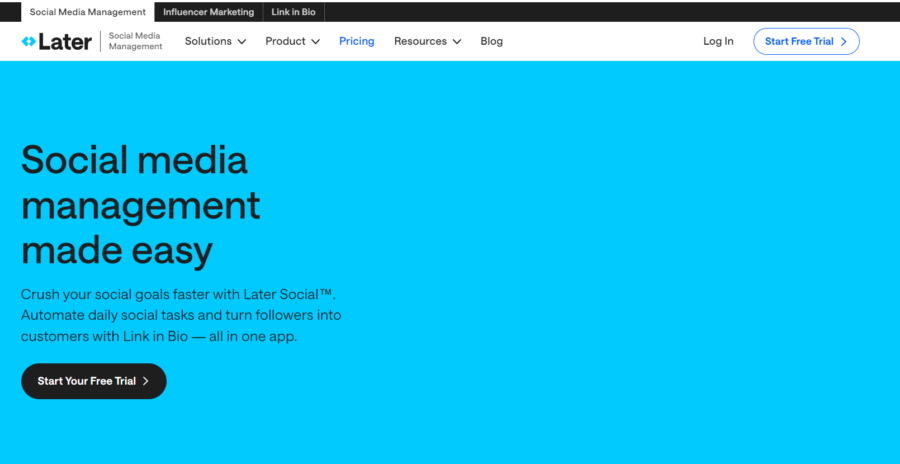The width and height of the screenshot is (900, 464).
Task: Click arrow icon in black Start Your Free Trial
Action: [x=146, y=381]
